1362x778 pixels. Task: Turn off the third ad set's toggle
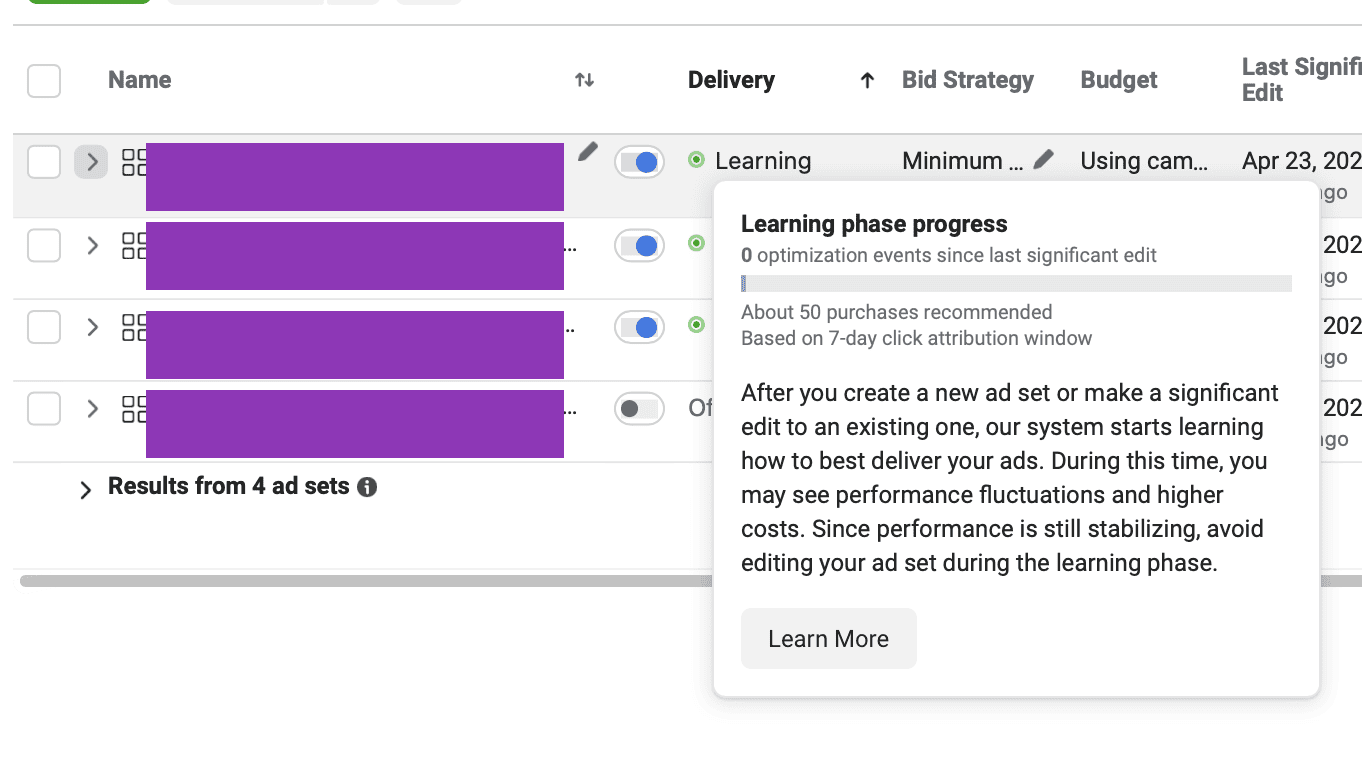point(639,327)
